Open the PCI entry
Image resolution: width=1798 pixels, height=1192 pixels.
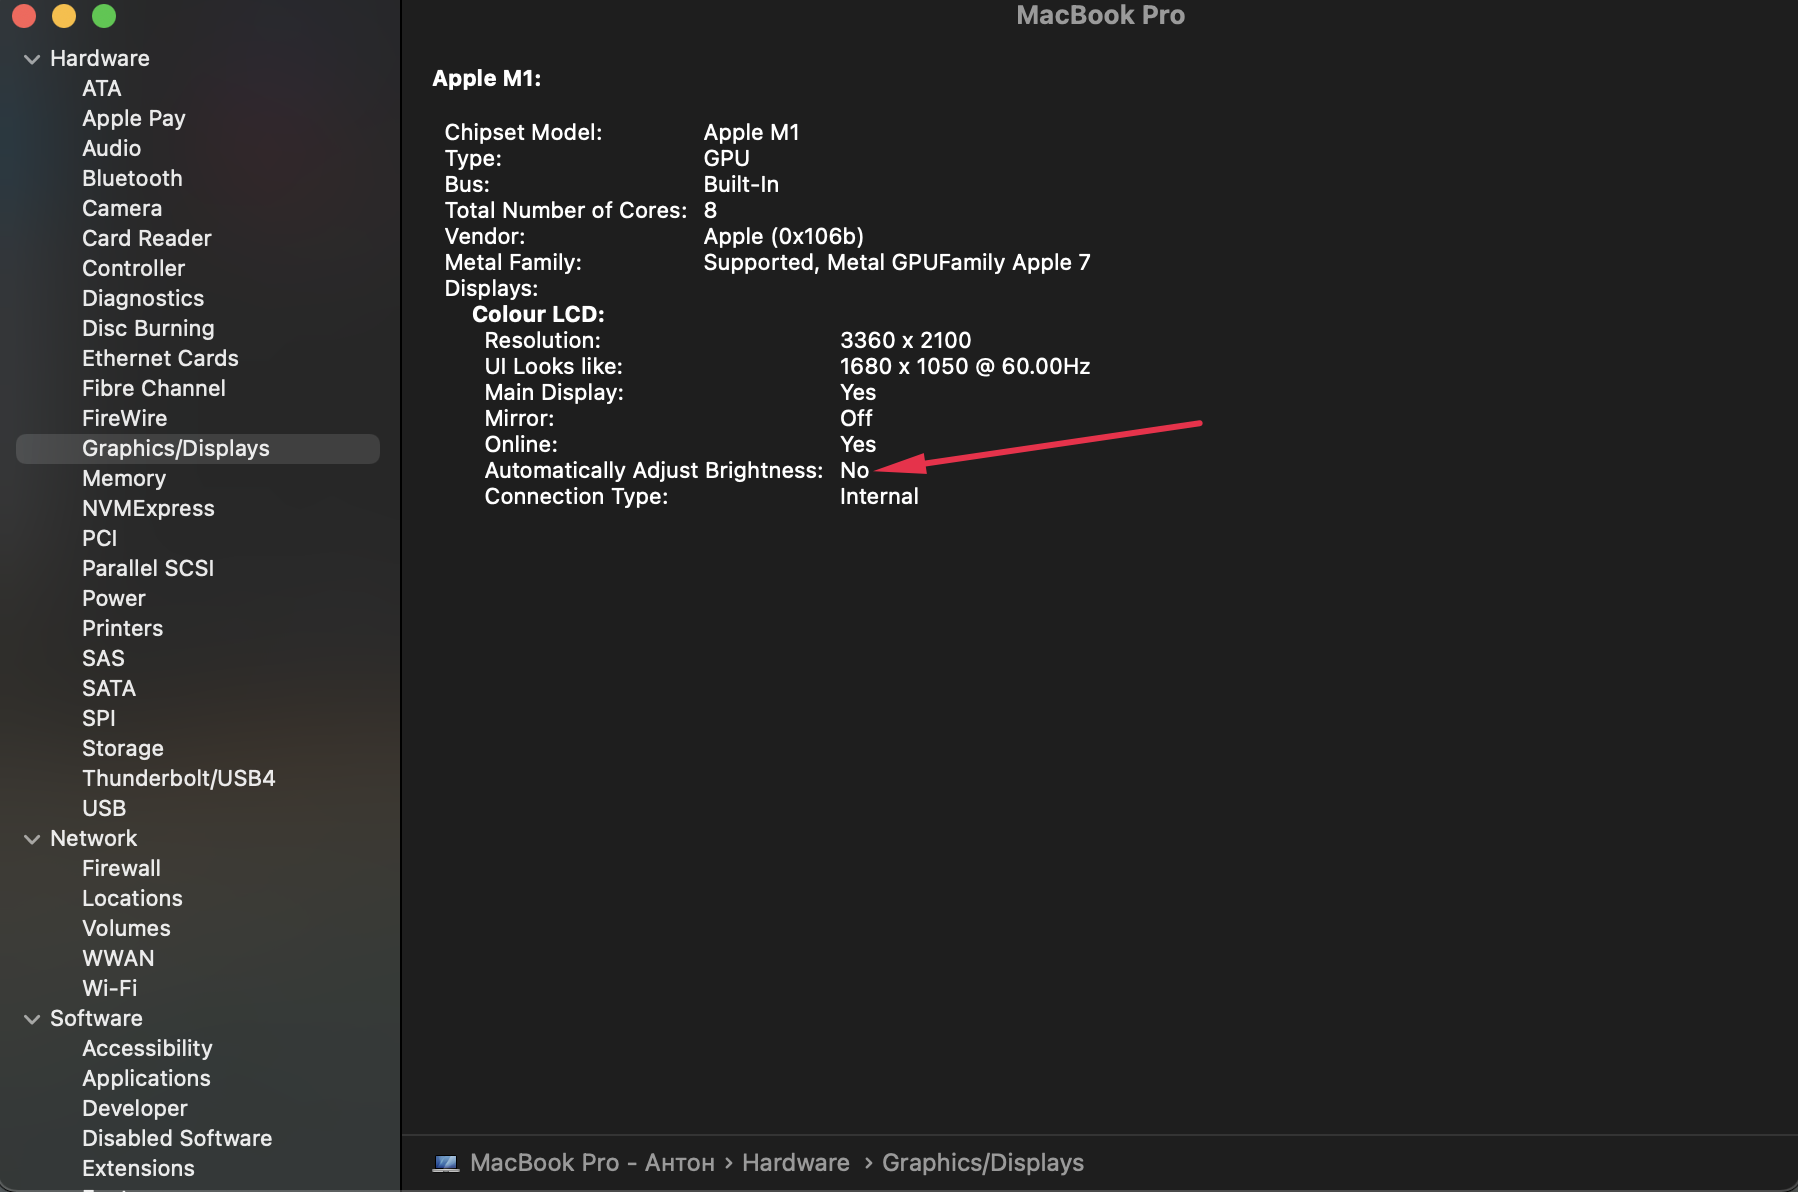(100, 538)
